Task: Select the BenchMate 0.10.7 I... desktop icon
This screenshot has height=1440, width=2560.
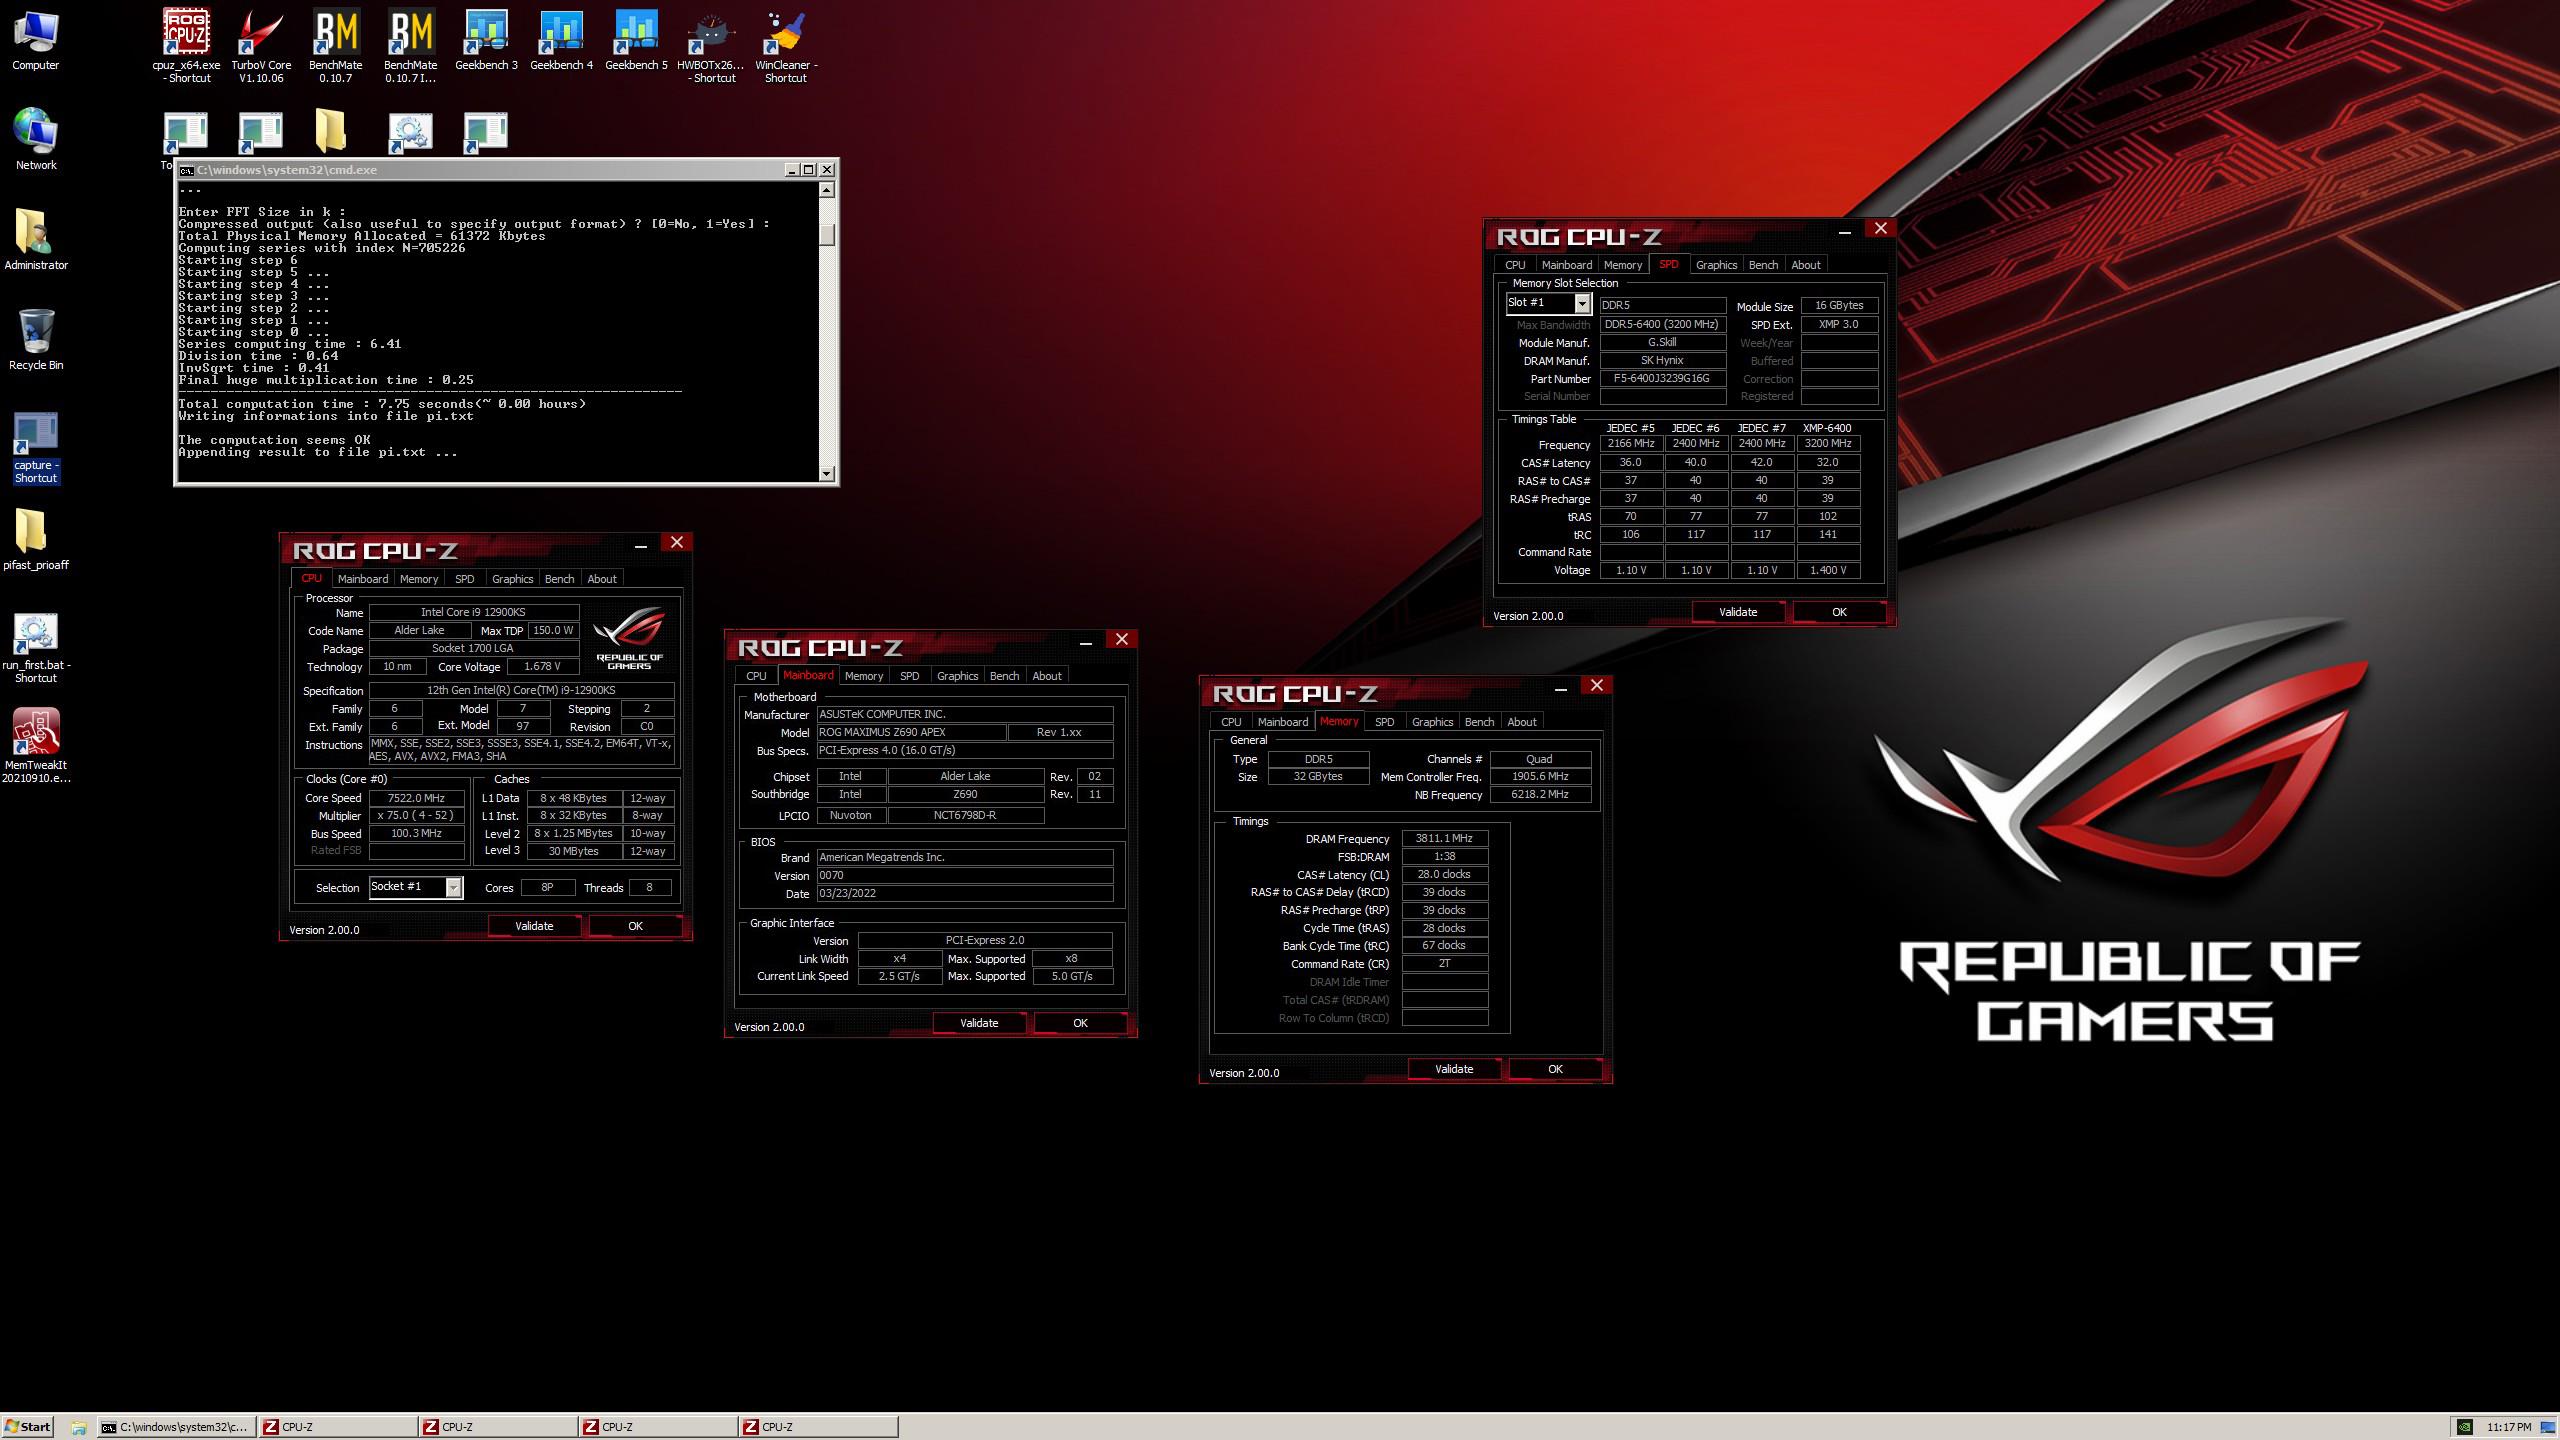Action: (411, 45)
